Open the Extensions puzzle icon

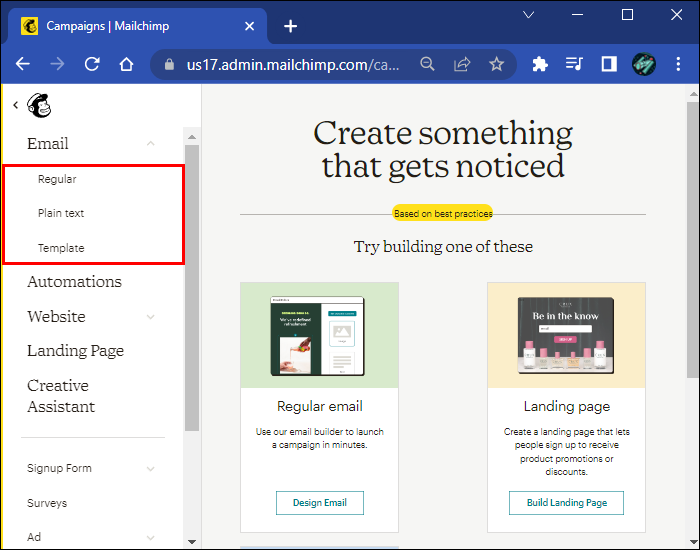coord(540,64)
